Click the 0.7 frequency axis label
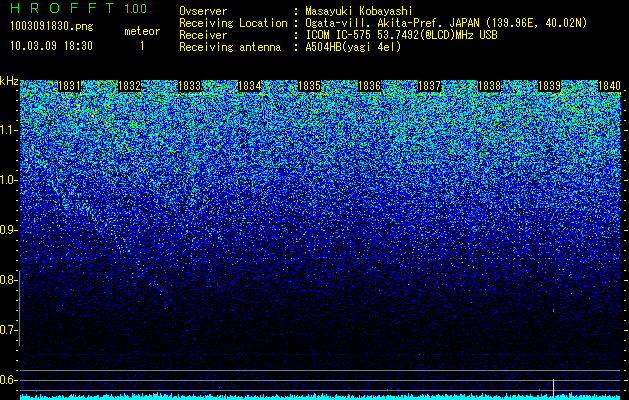 (x=9, y=330)
